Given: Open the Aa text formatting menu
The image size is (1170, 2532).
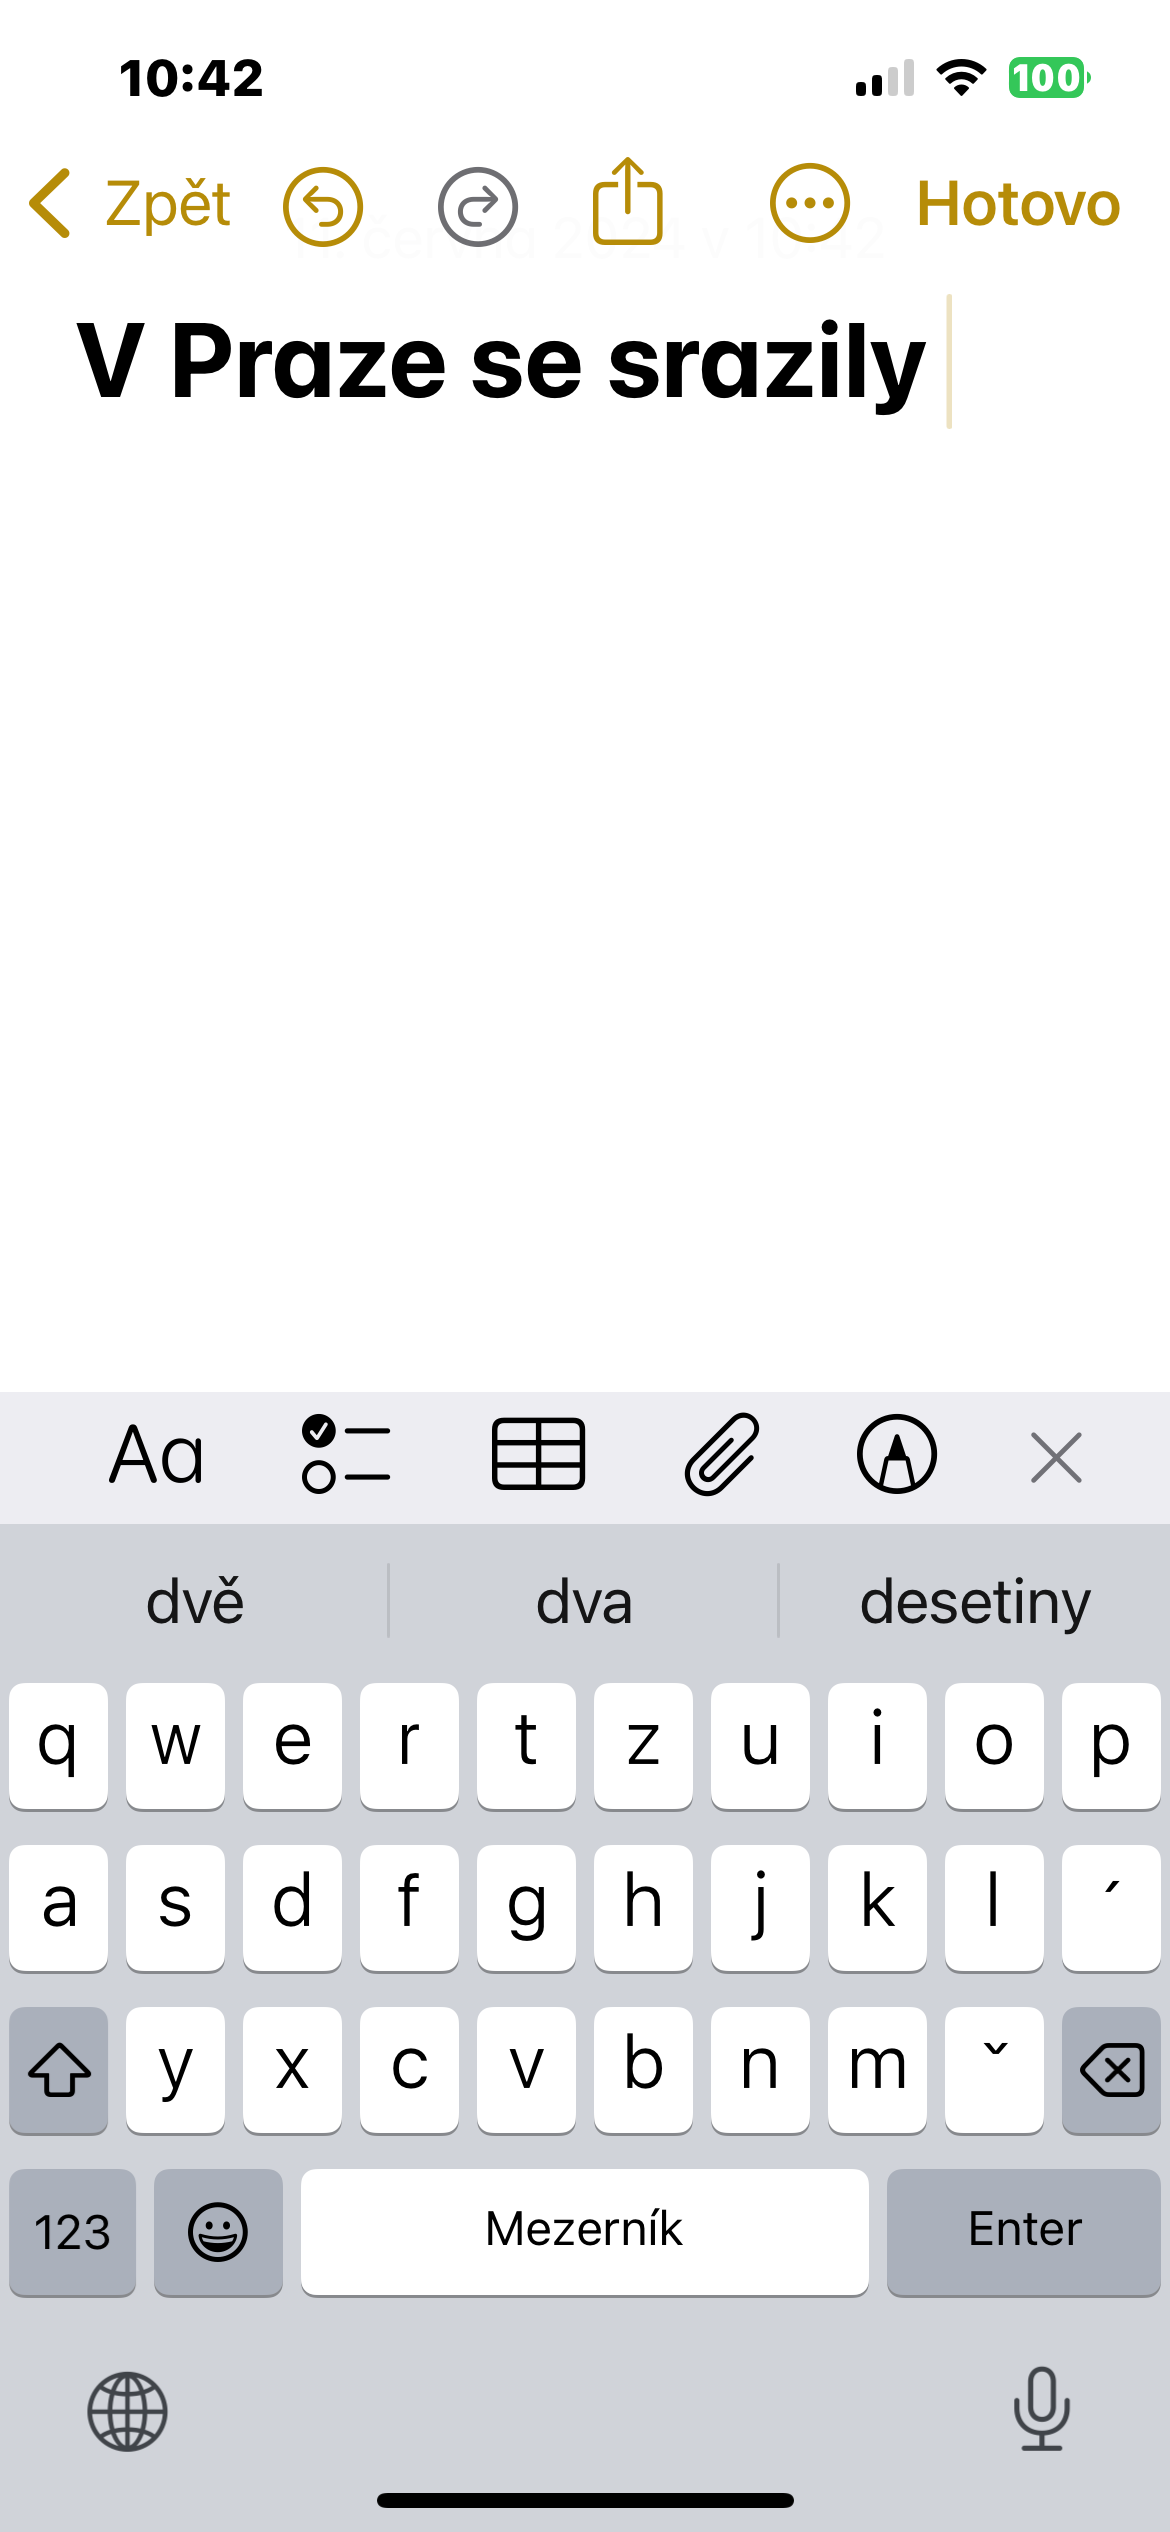Looking at the screenshot, I should tap(157, 1456).
